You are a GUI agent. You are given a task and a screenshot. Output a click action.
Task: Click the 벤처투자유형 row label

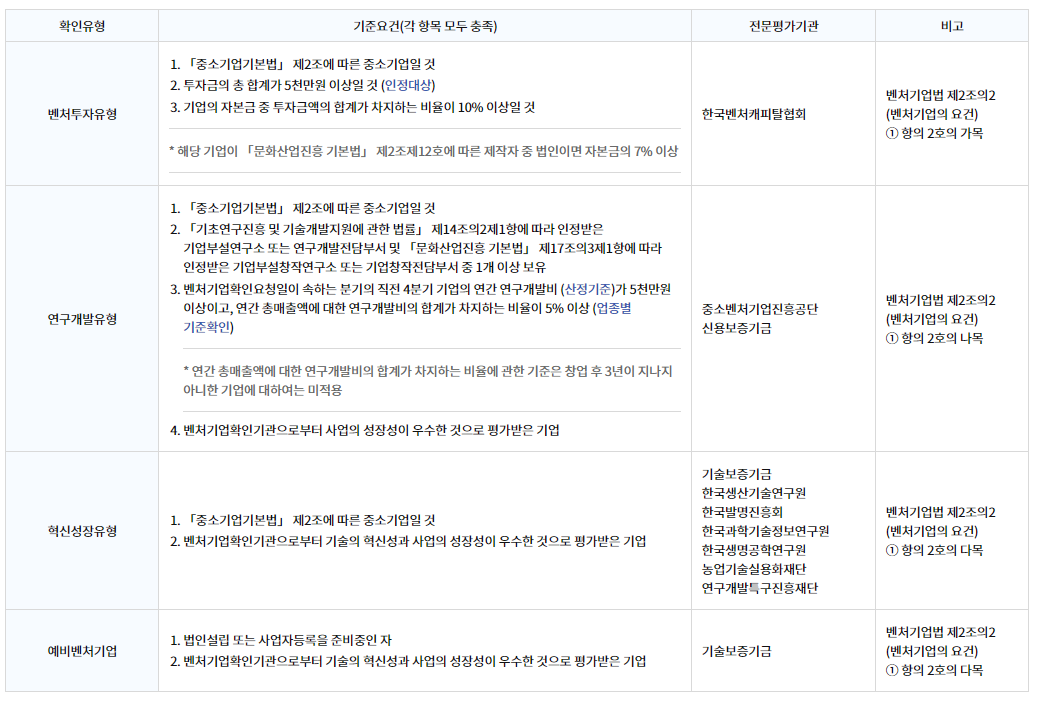pos(81,114)
